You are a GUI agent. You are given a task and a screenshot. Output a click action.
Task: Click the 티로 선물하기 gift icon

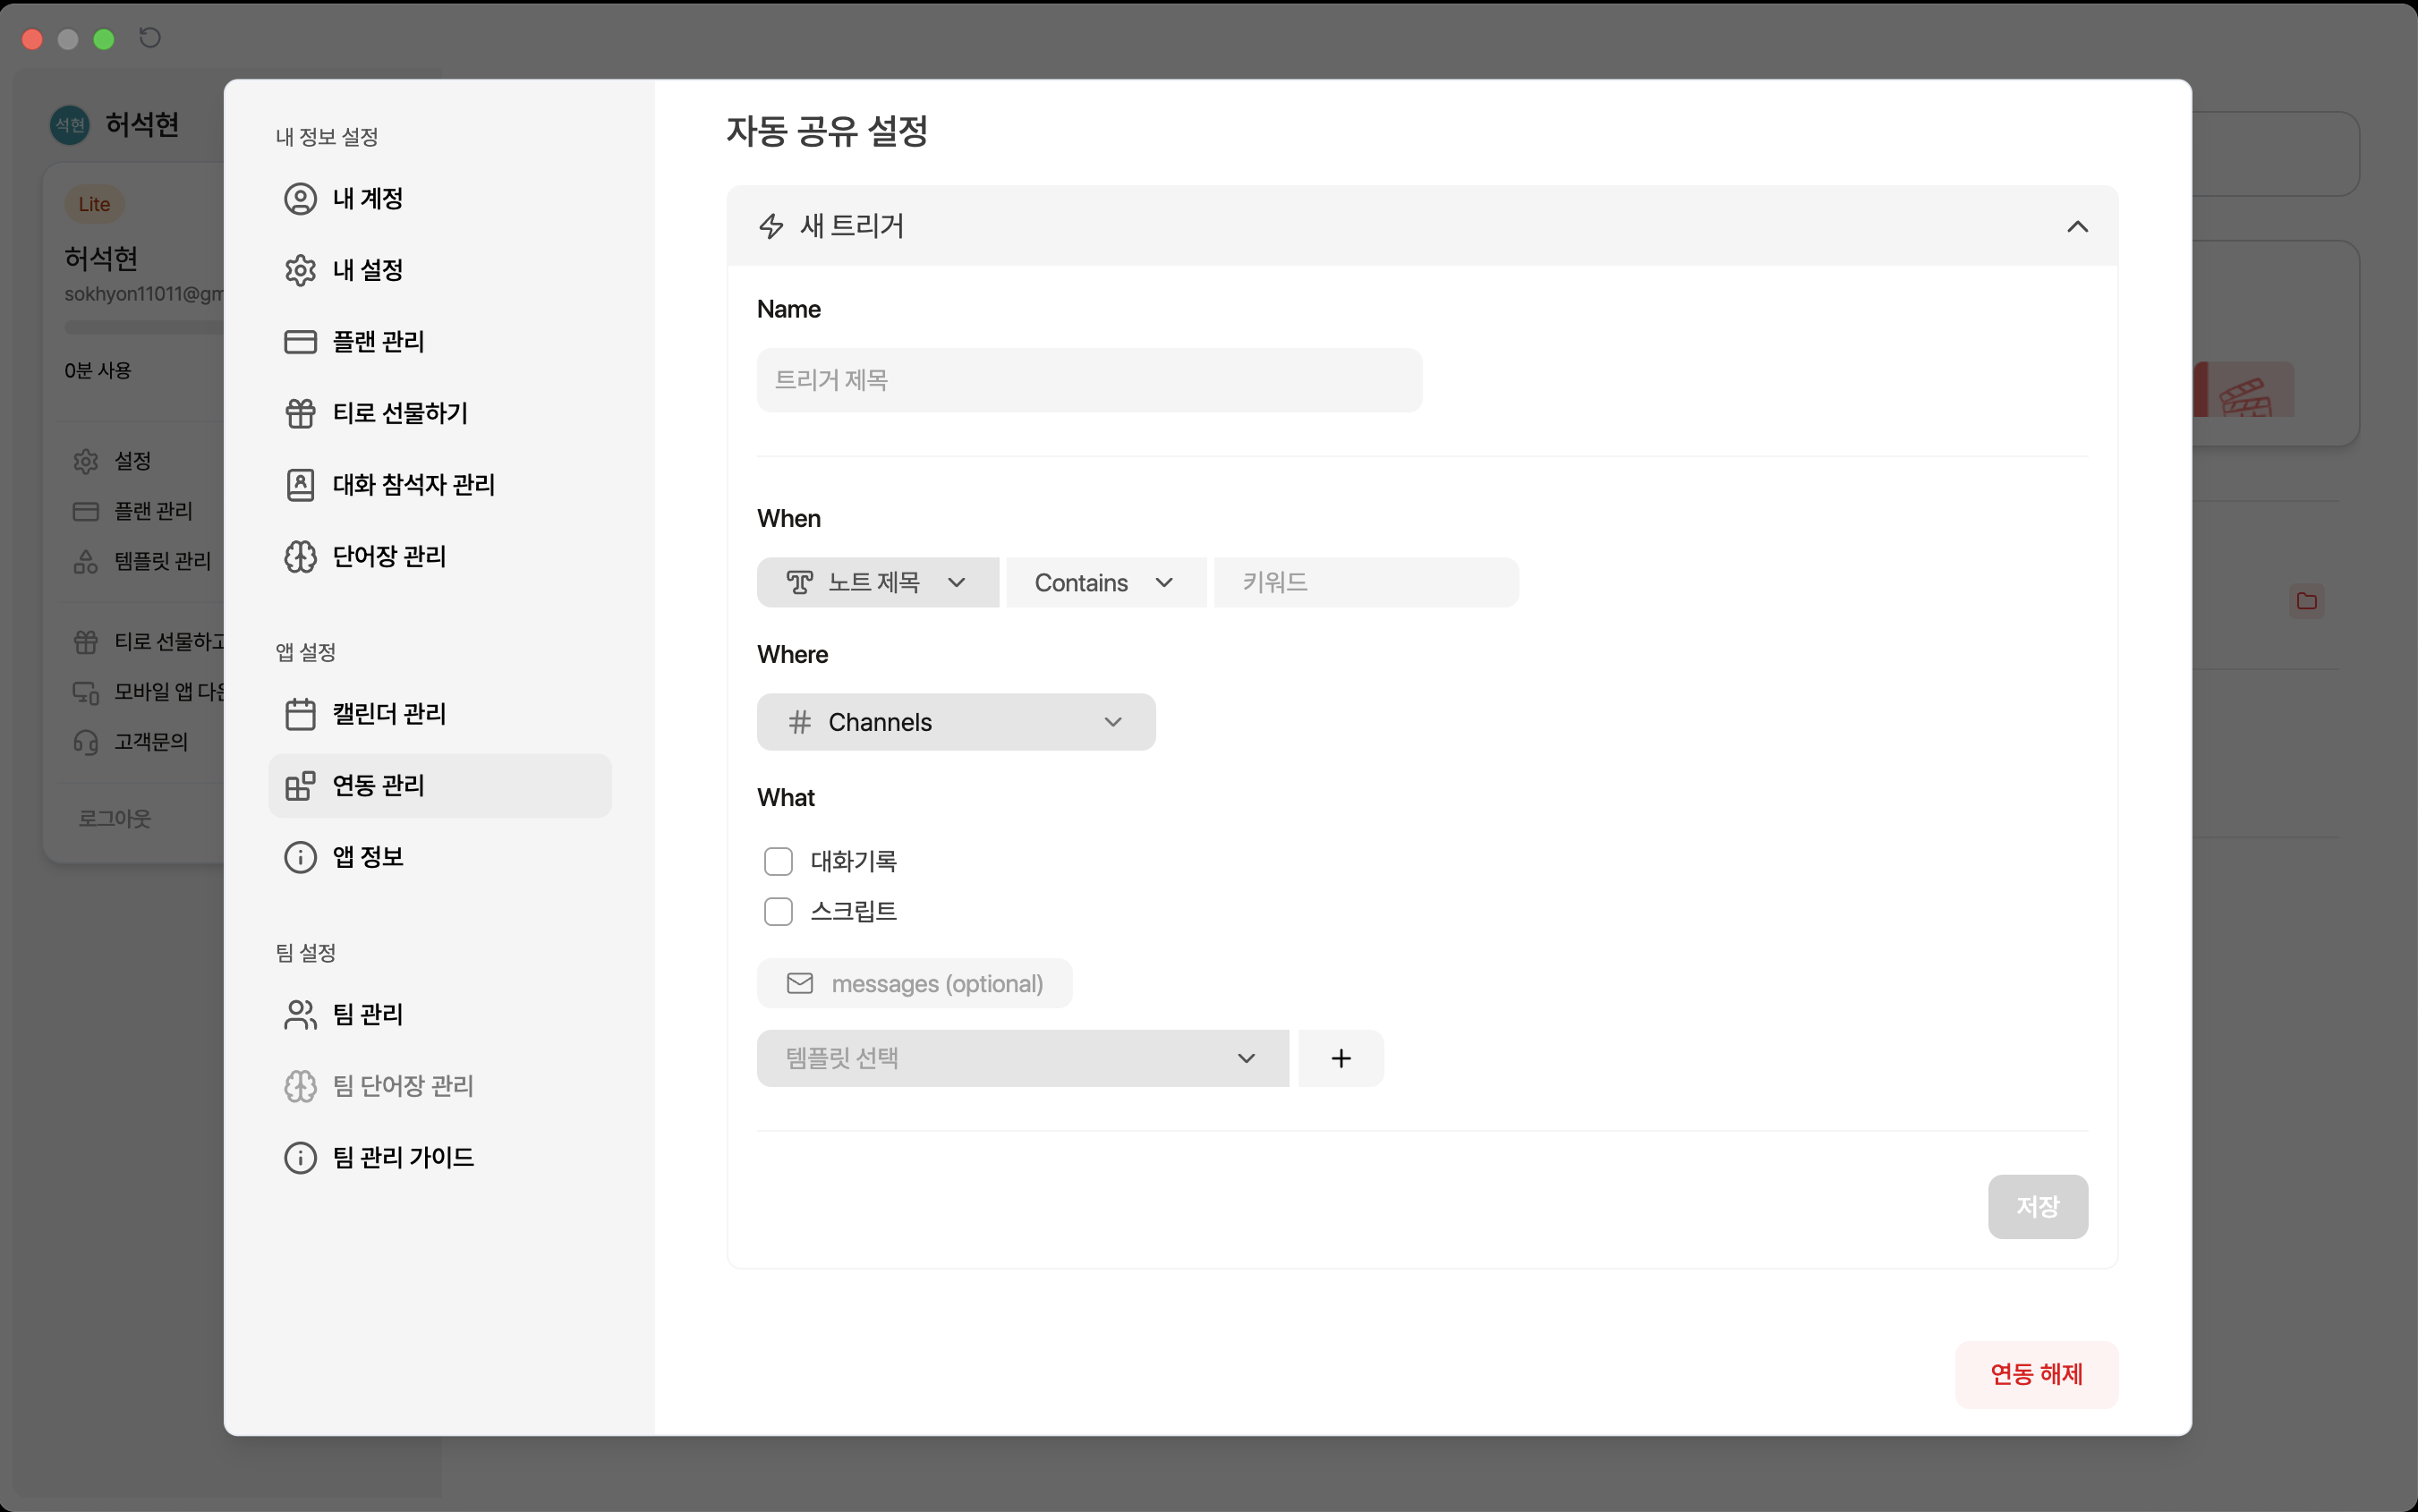click(300, 413)
